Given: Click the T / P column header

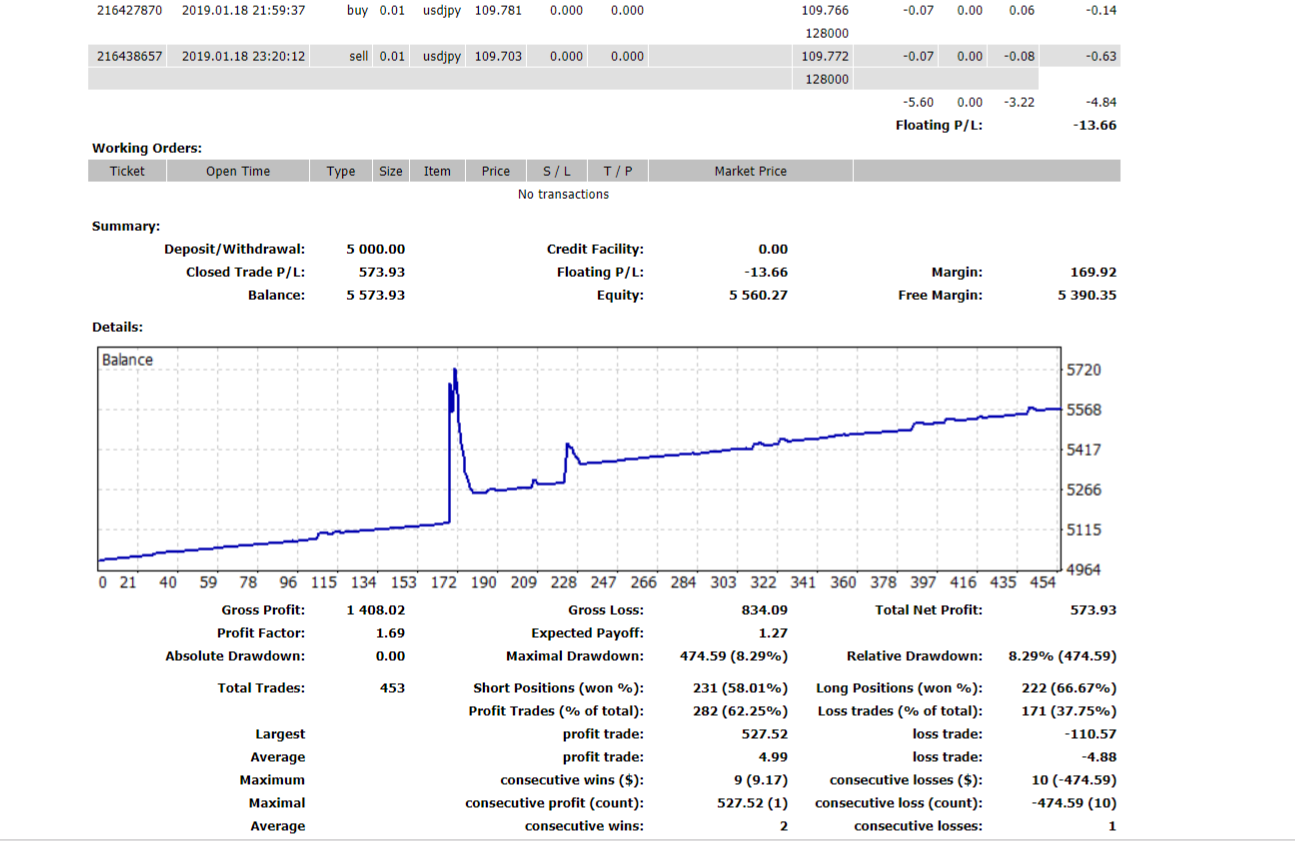Looking at the screenshot, I should click(618, 171).
